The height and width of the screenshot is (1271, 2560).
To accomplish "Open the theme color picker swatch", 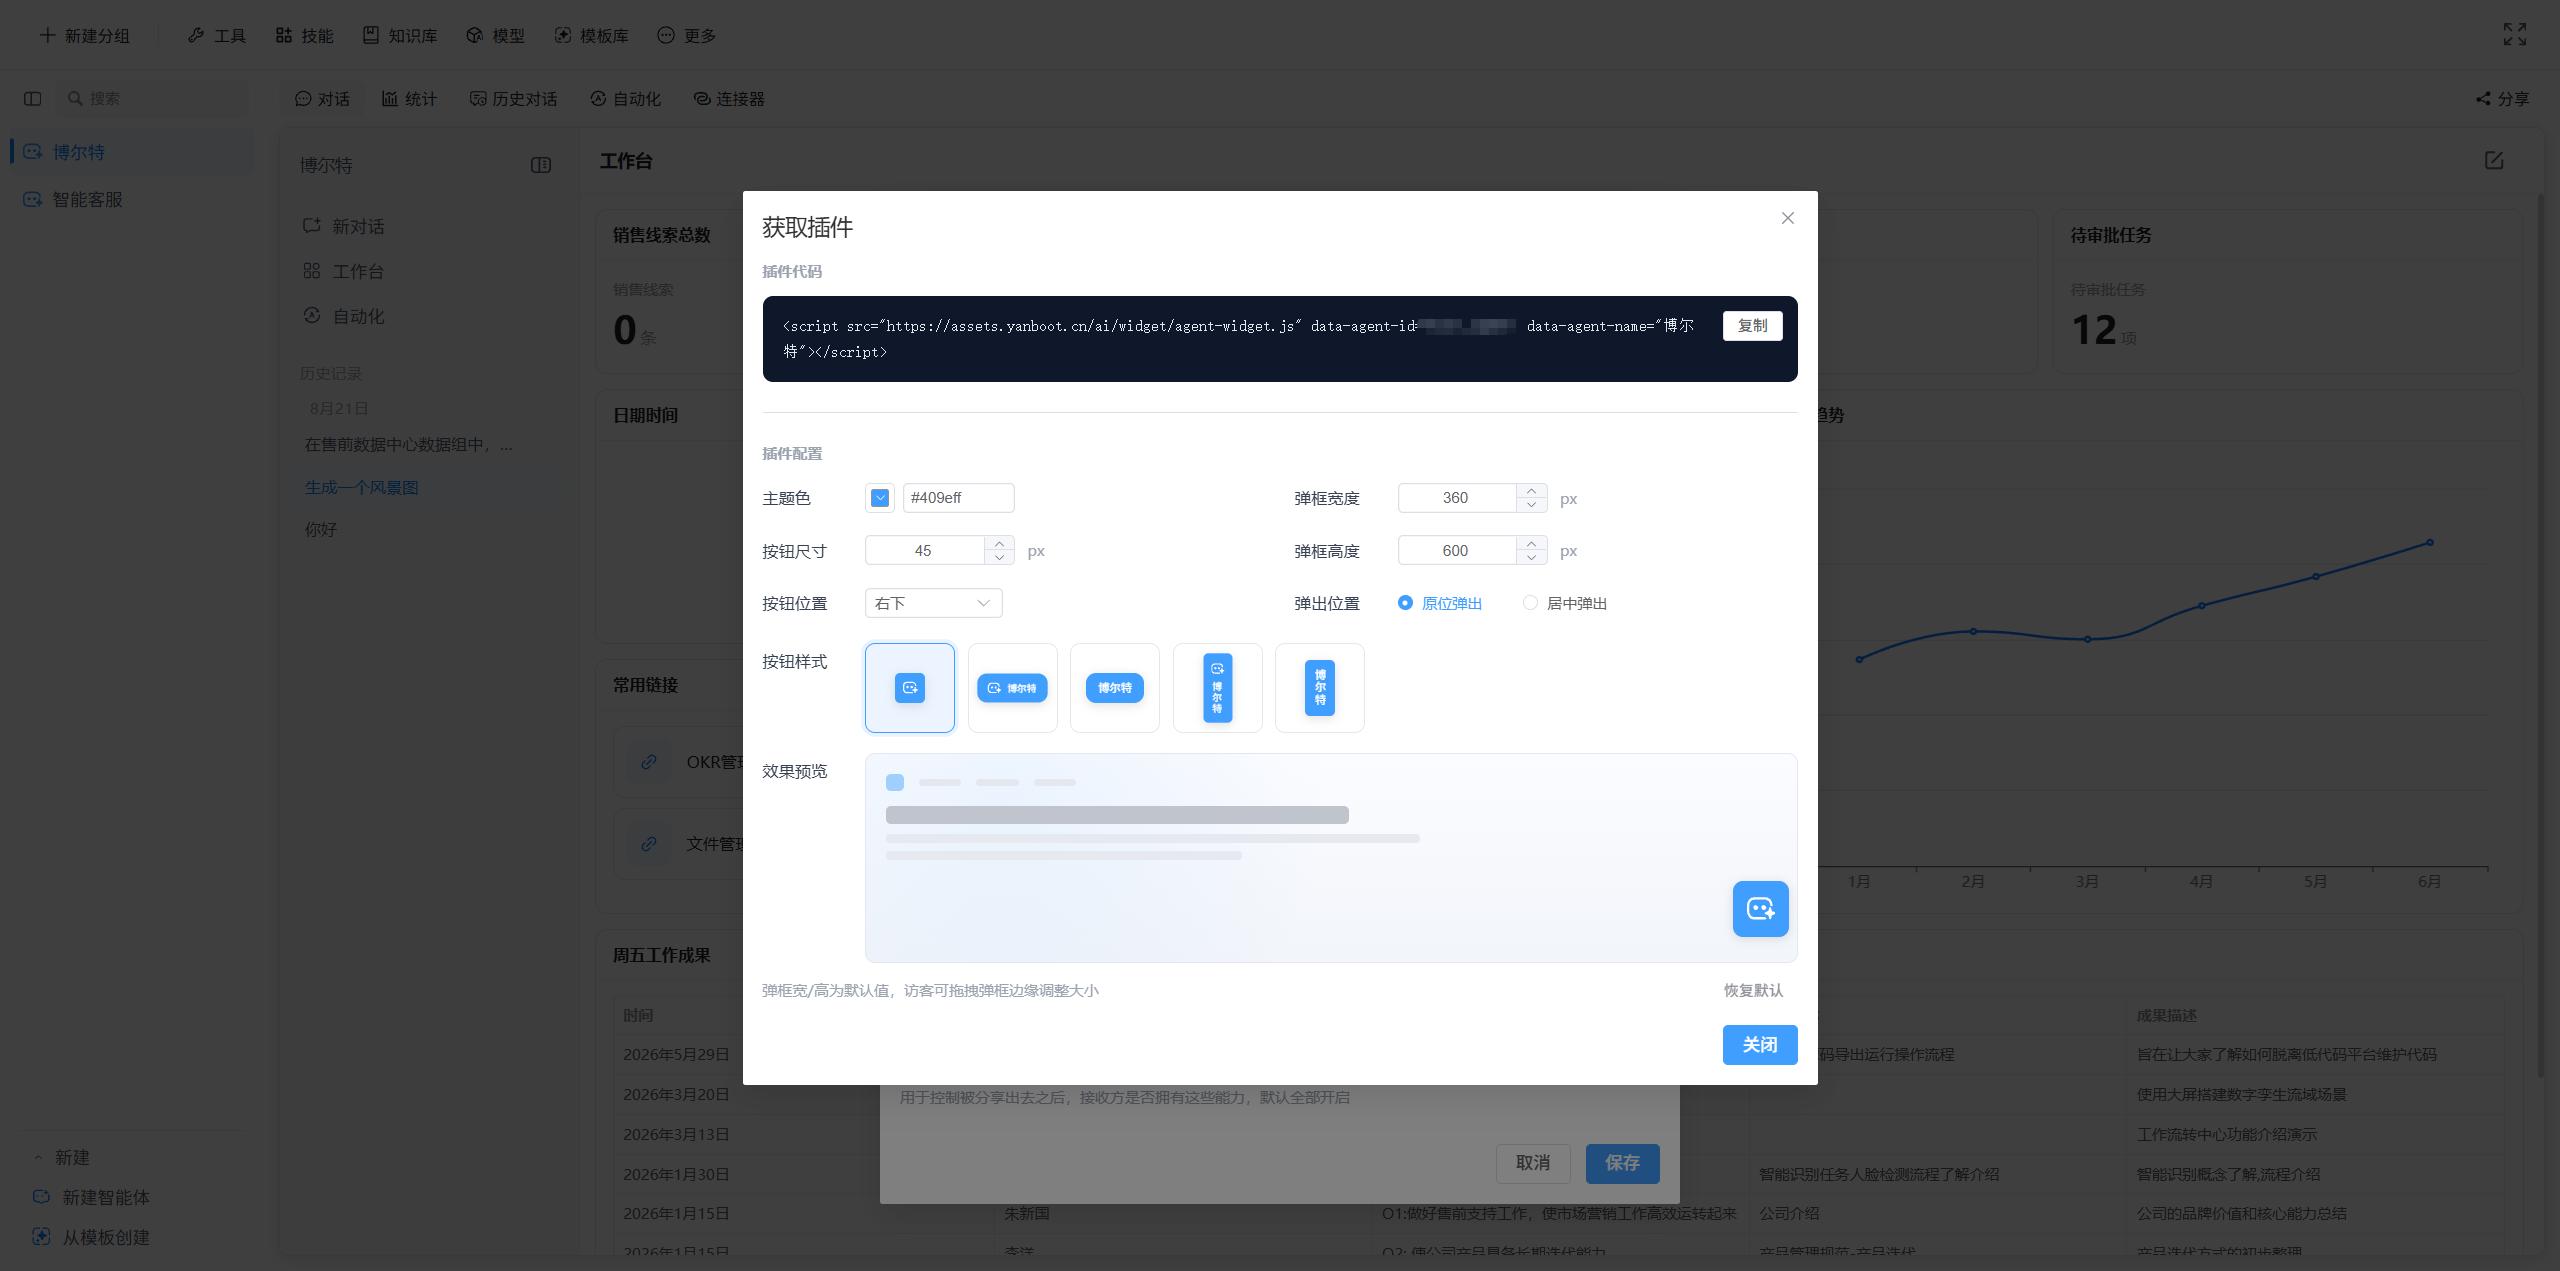I will tap(880, 498).
